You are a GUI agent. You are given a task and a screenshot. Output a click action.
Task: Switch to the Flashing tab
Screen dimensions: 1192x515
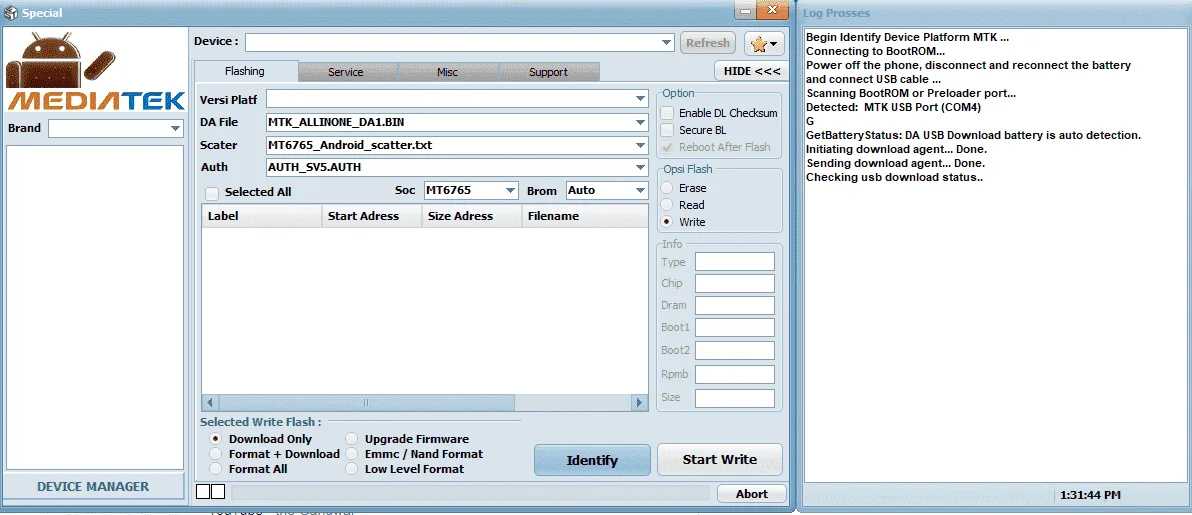click(x=245, y=72)
